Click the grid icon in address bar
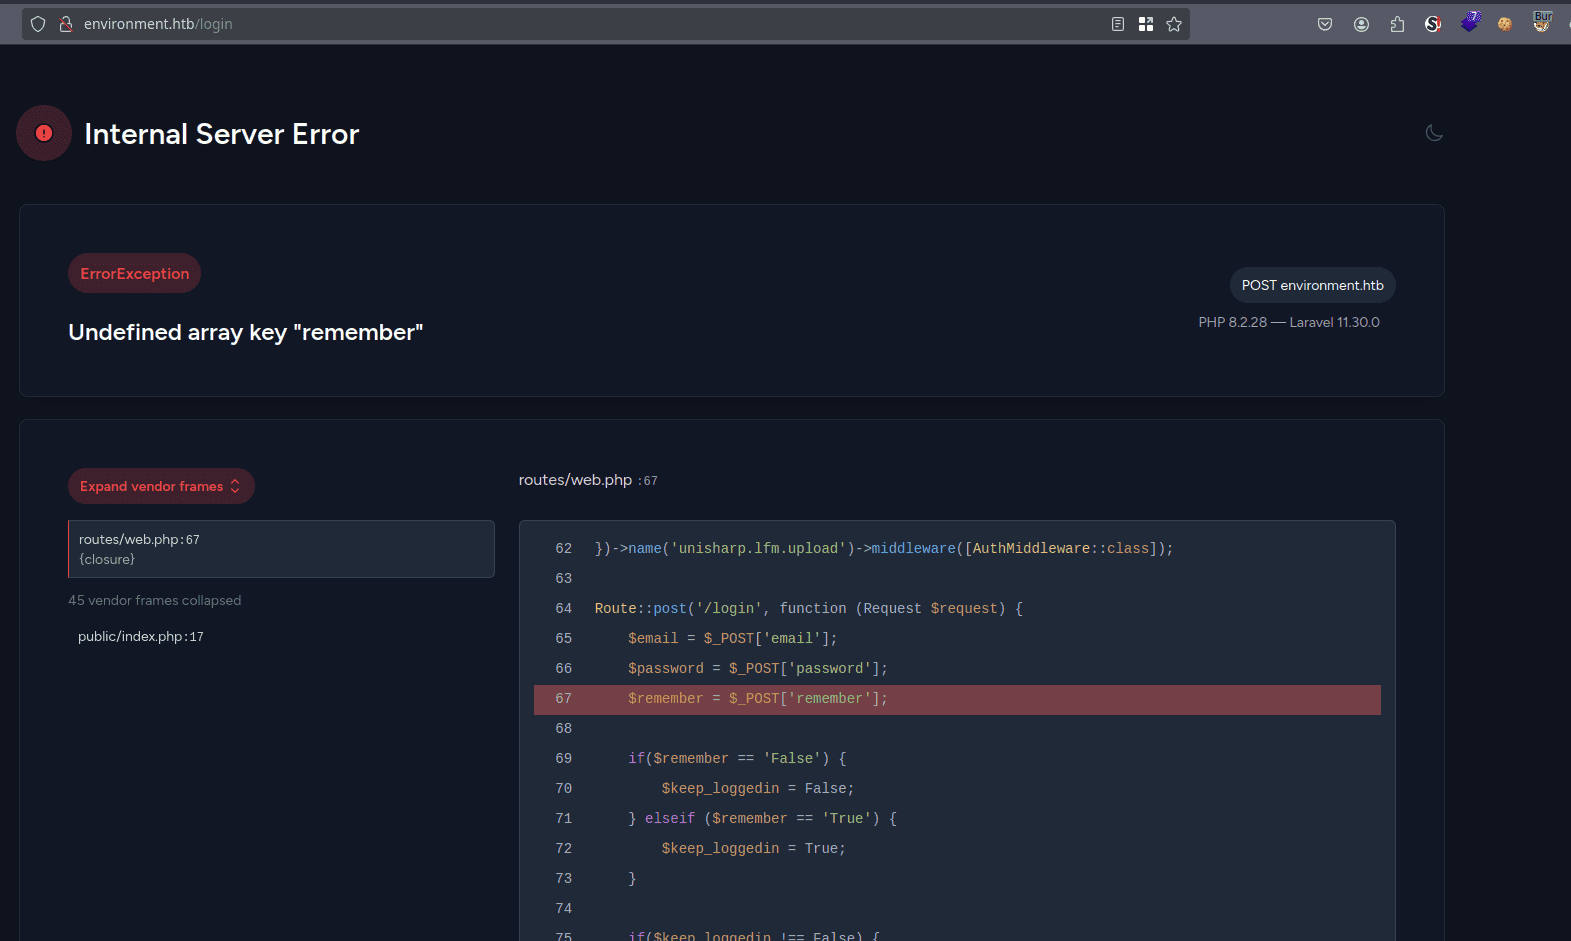1571x941 pixels. (x=1146, y=24)
